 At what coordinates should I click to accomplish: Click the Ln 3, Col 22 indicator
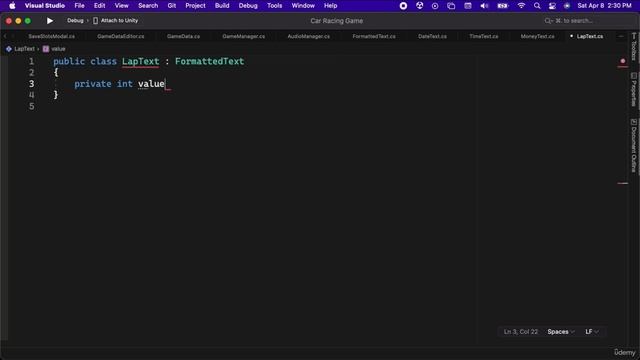[520, 332]
